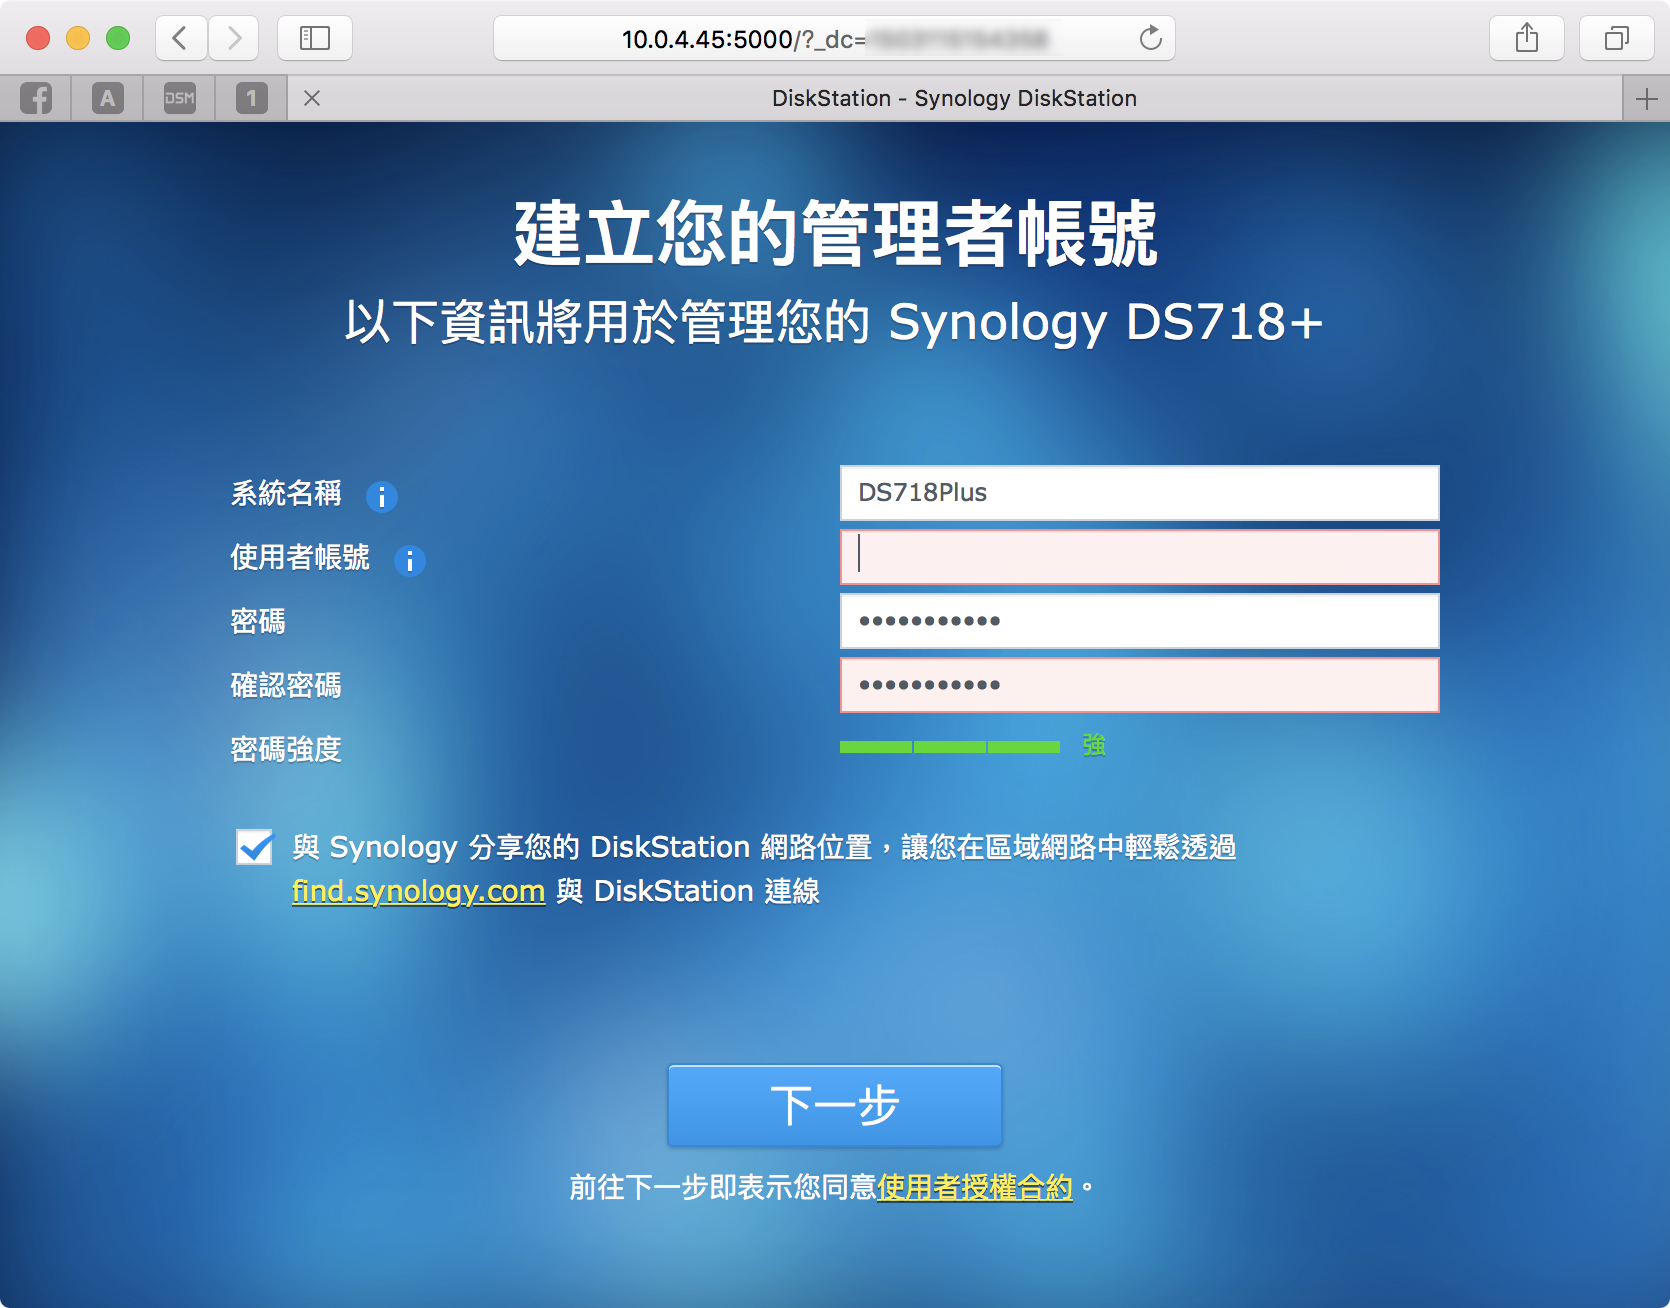Click the 使用者帳號 input field
This screenshot has width=1670, height=1308.
(x=1139, y=557)
